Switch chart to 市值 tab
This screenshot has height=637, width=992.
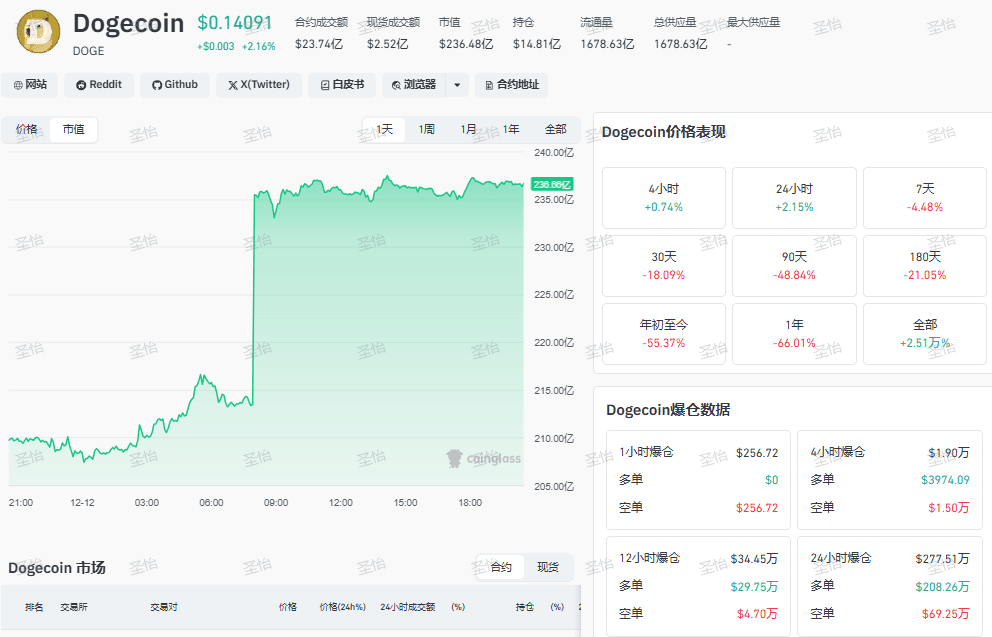pos(73,130)
